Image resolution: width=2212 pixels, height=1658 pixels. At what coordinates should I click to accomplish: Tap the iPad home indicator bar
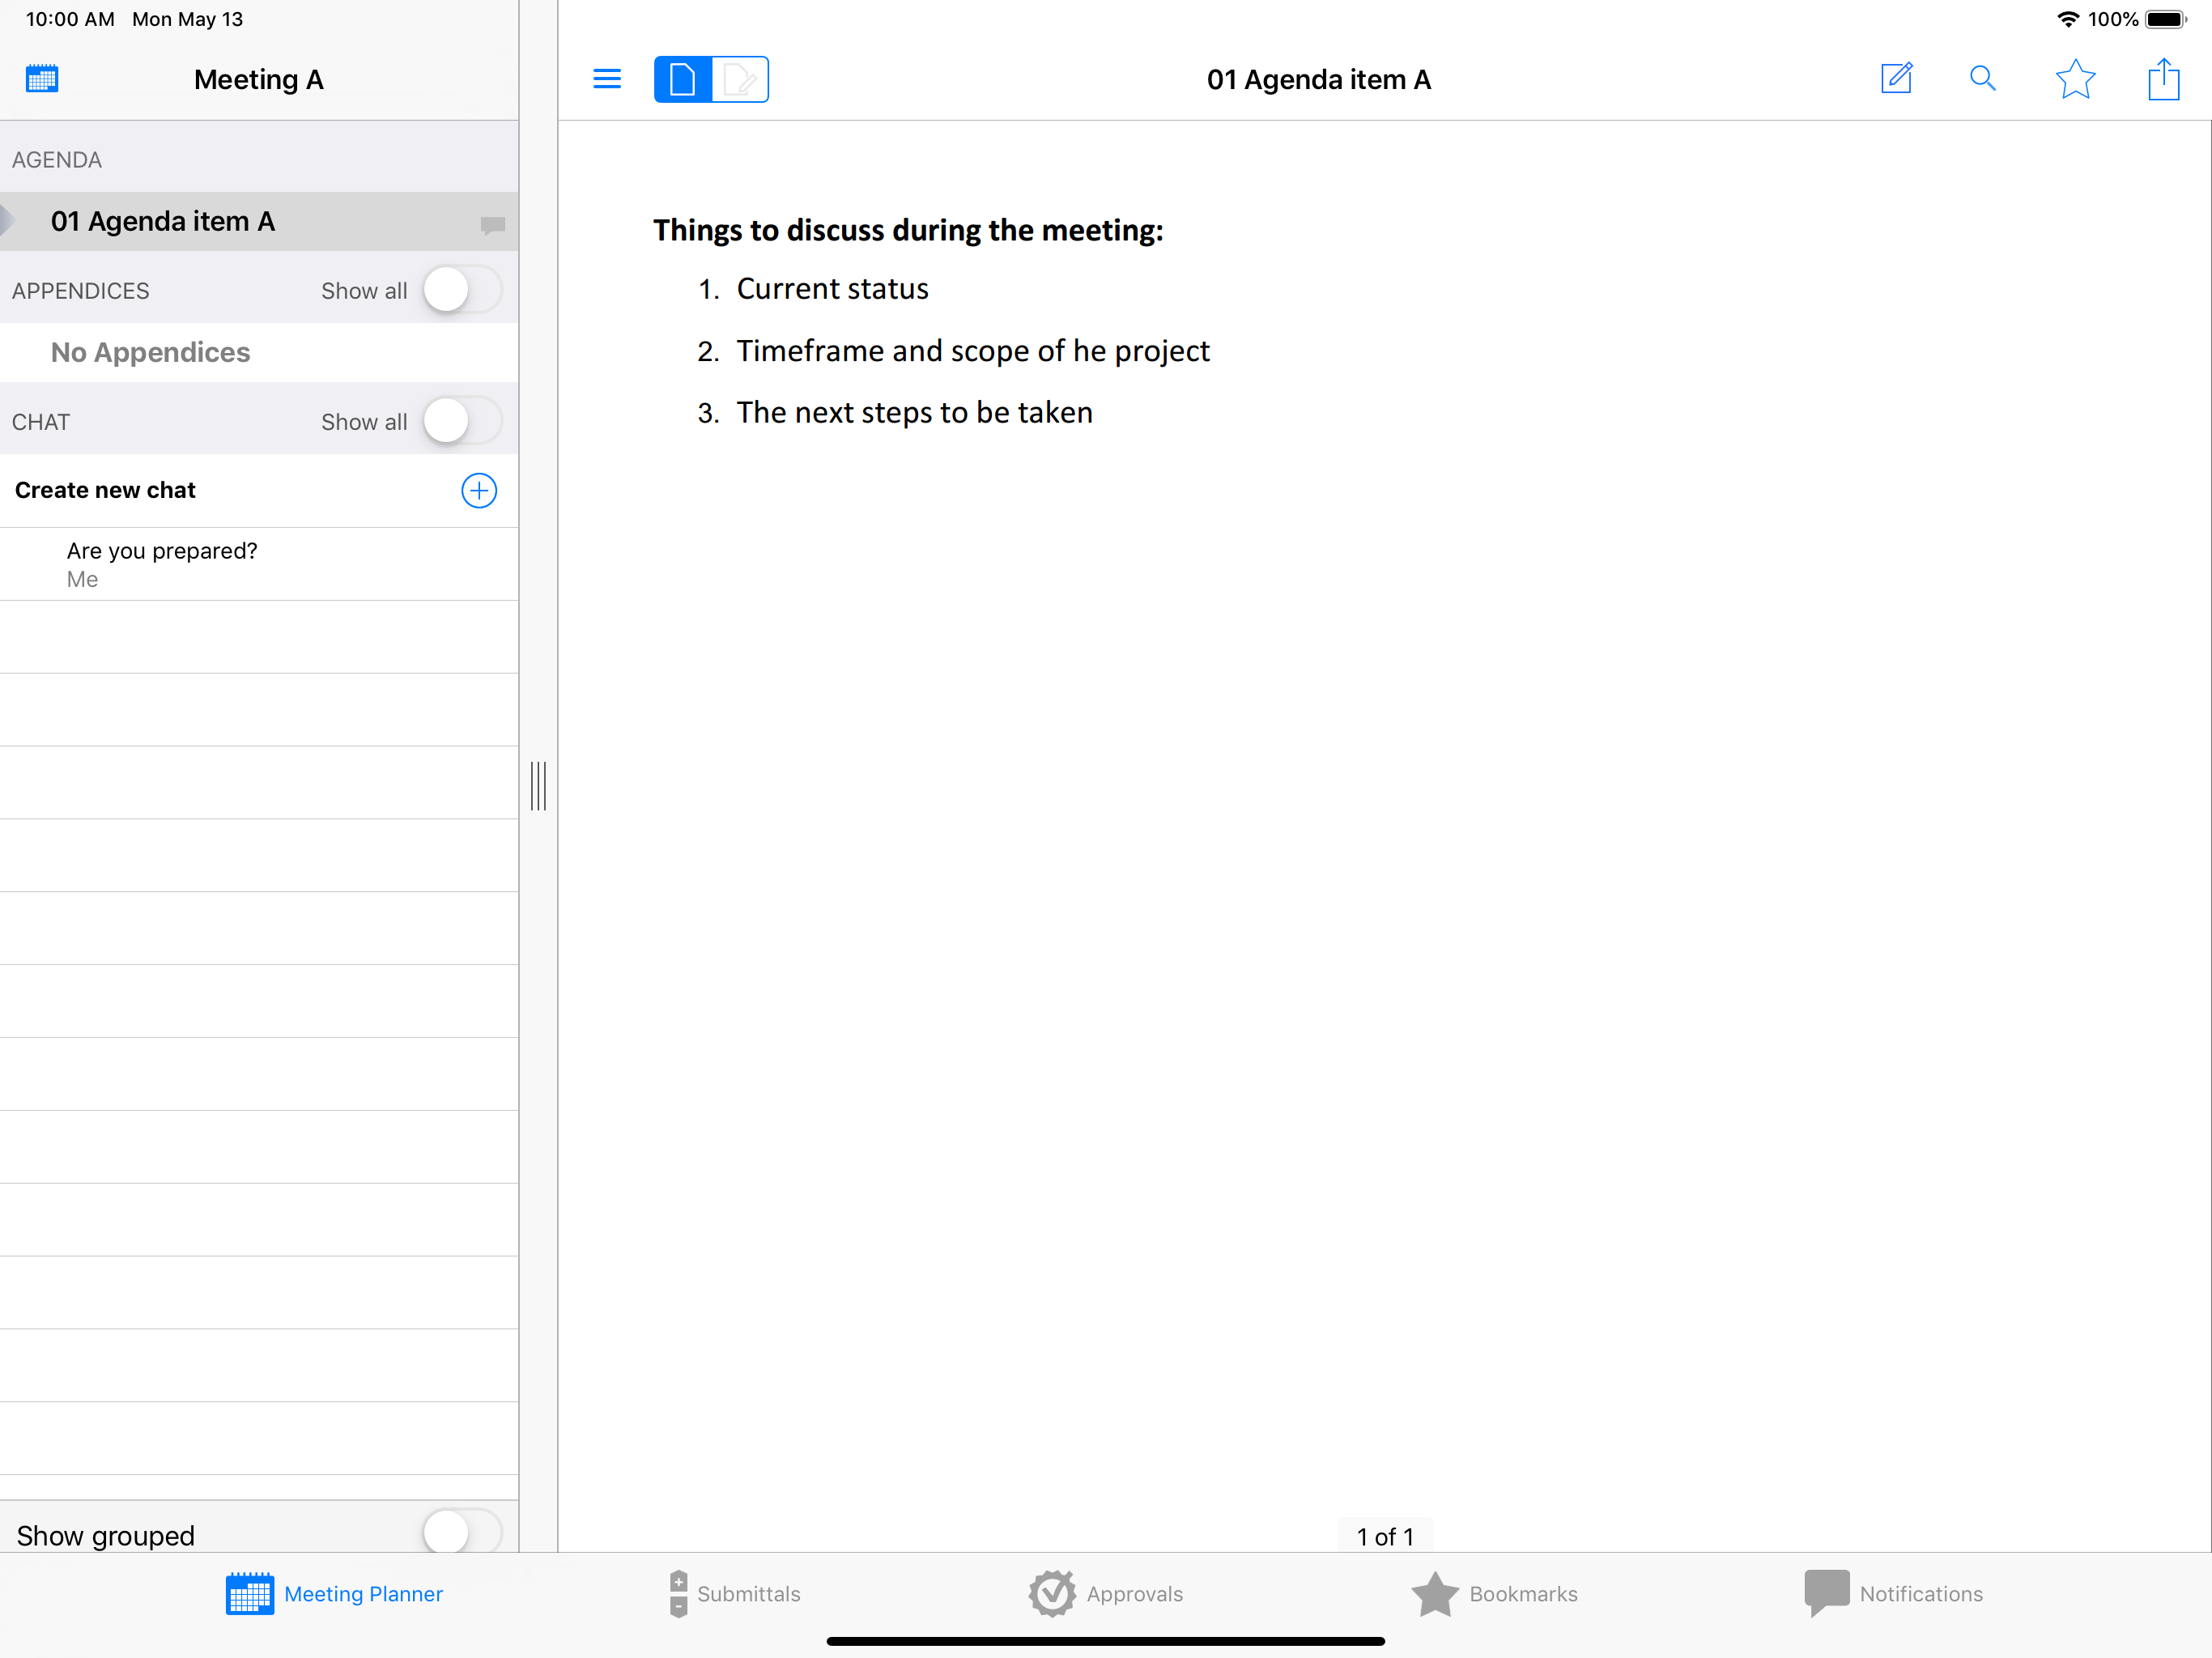point(1106,1641)
